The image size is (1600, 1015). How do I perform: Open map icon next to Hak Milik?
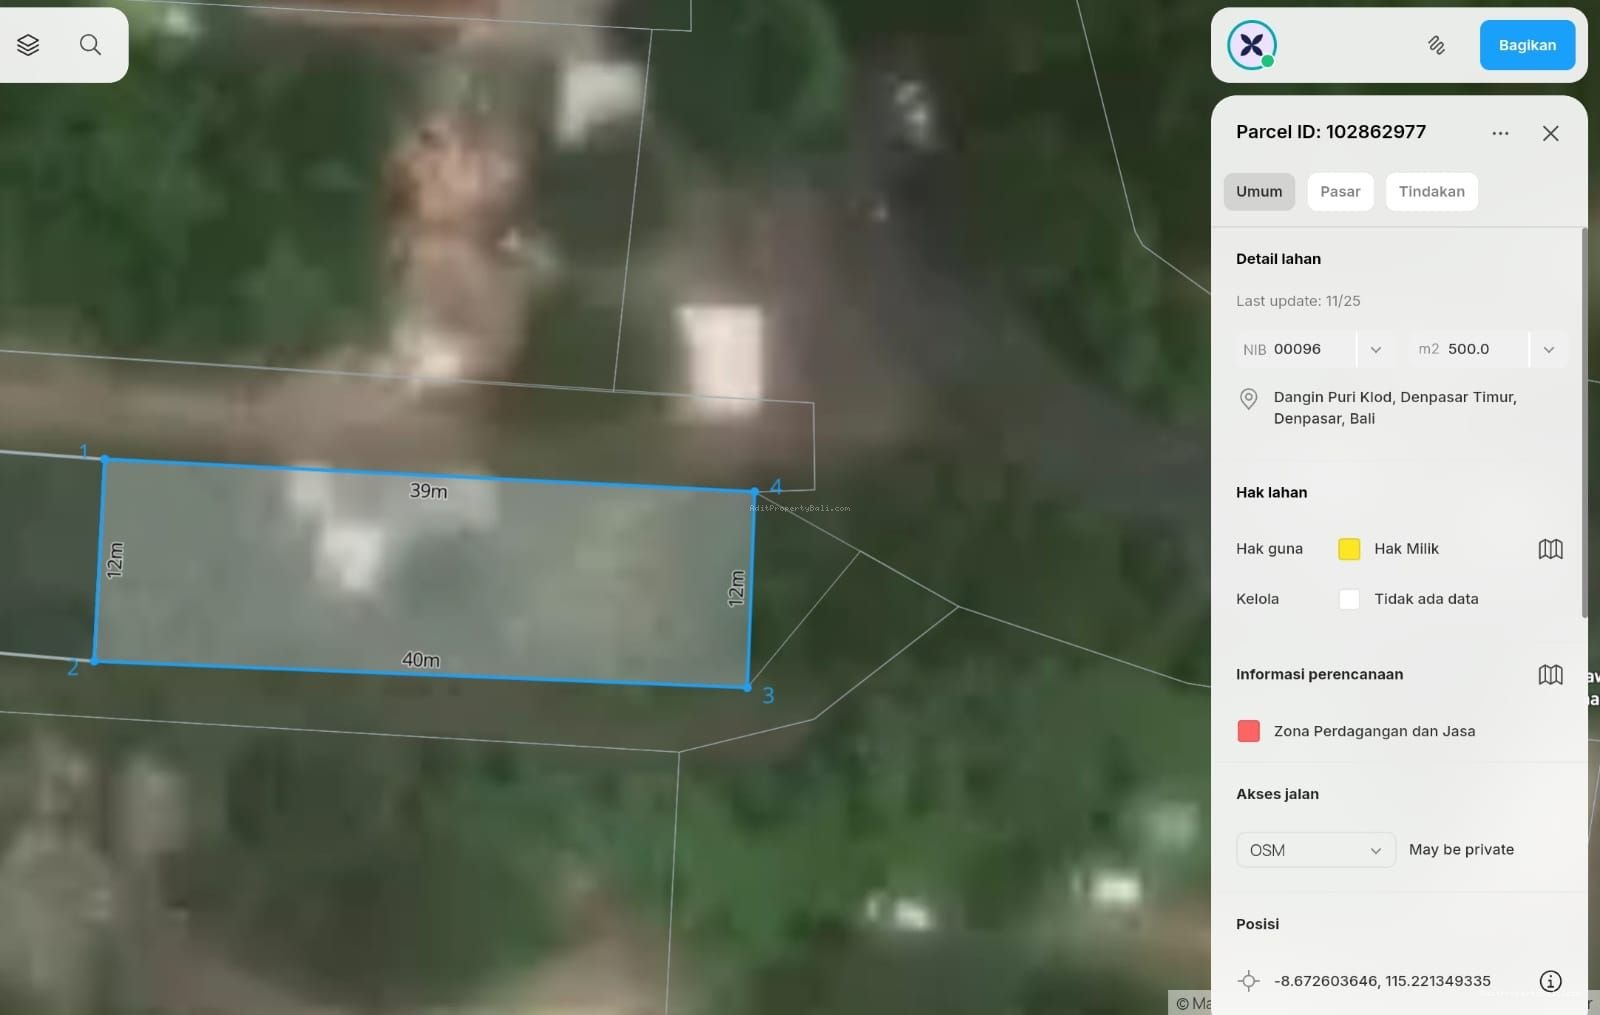(1550, 549)
